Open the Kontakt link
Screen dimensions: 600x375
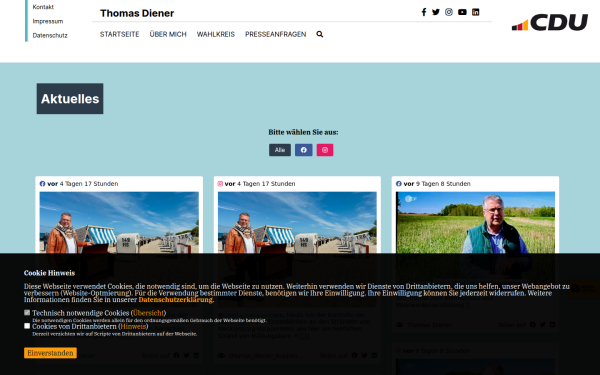click(43, 7)
